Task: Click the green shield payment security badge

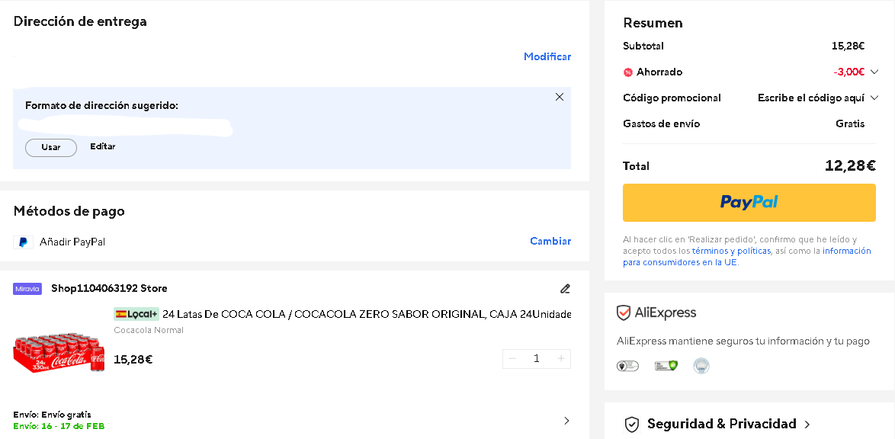Action: tap(666, 366)
